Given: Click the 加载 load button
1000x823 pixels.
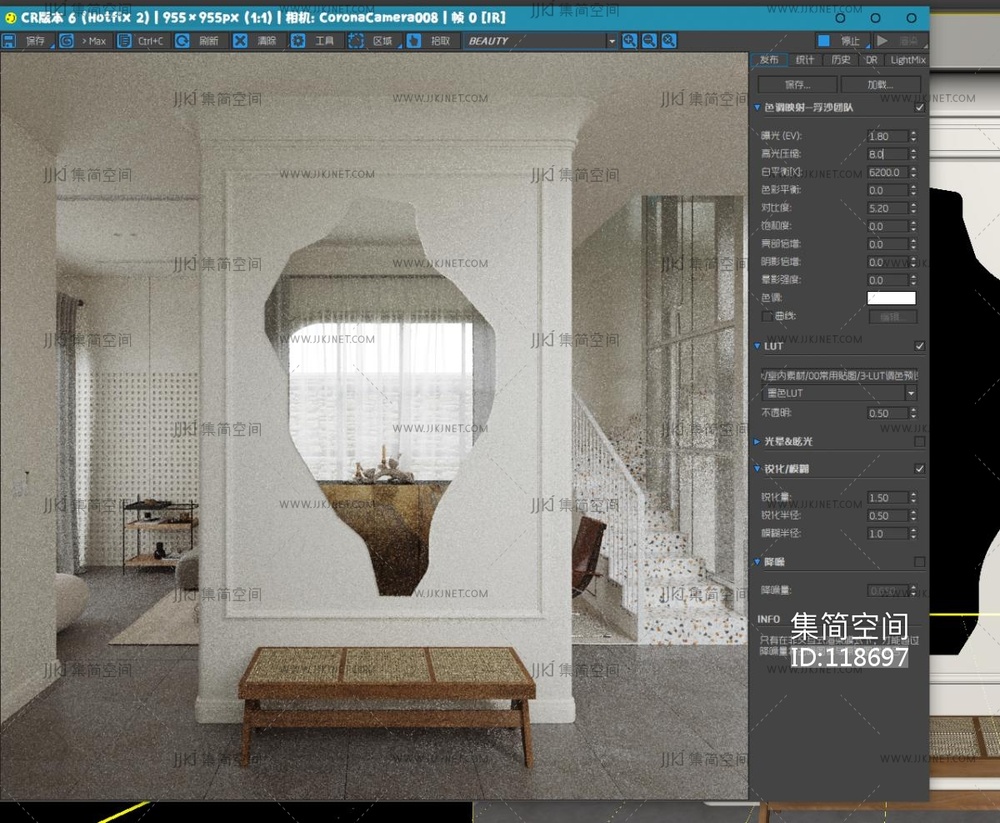Looking at the screenshot, I should [x=880, y=85].
